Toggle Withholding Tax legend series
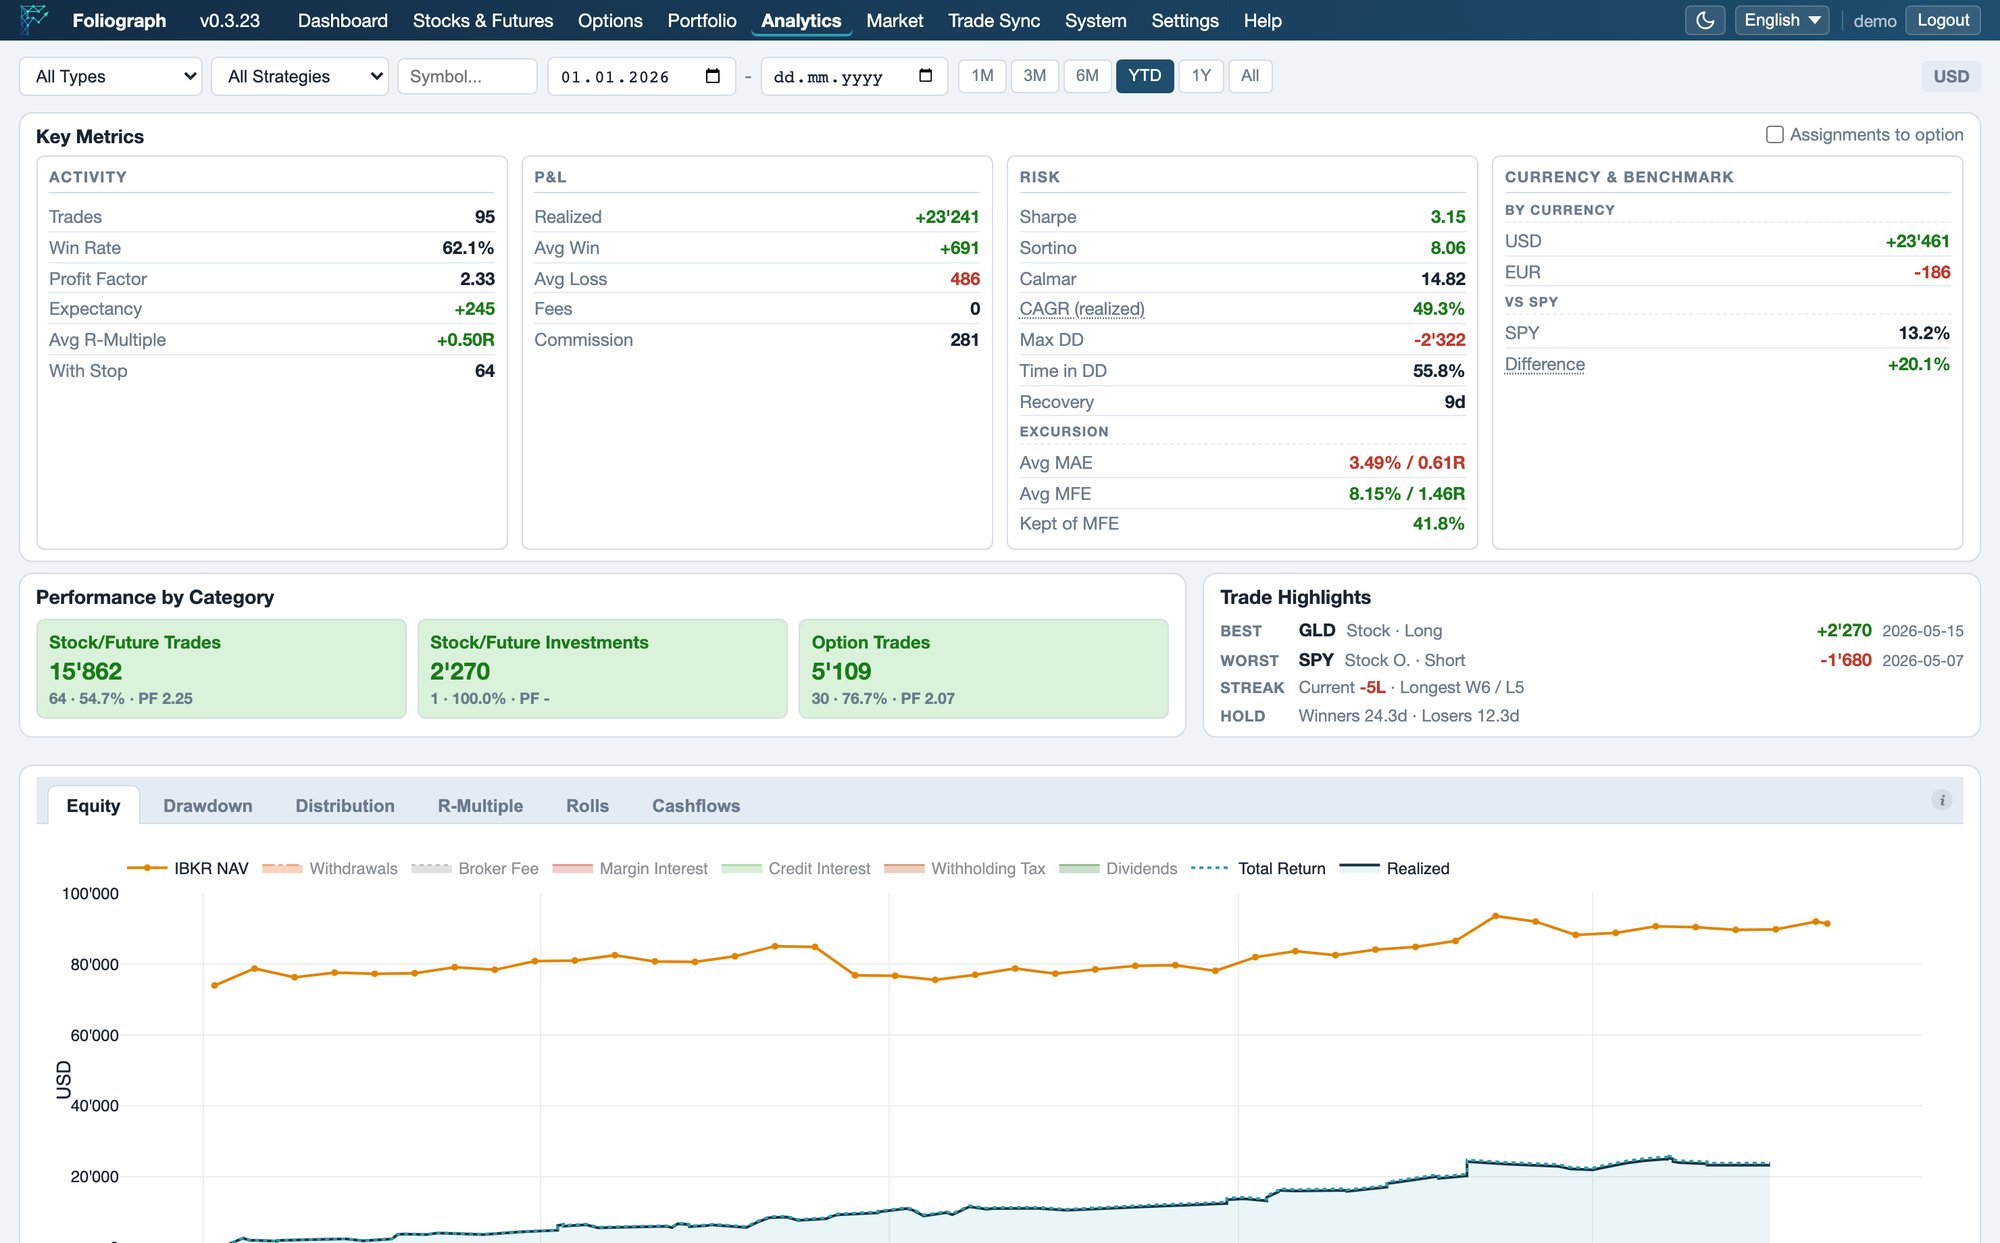The image size is (2000, 1243). point(965,868)
